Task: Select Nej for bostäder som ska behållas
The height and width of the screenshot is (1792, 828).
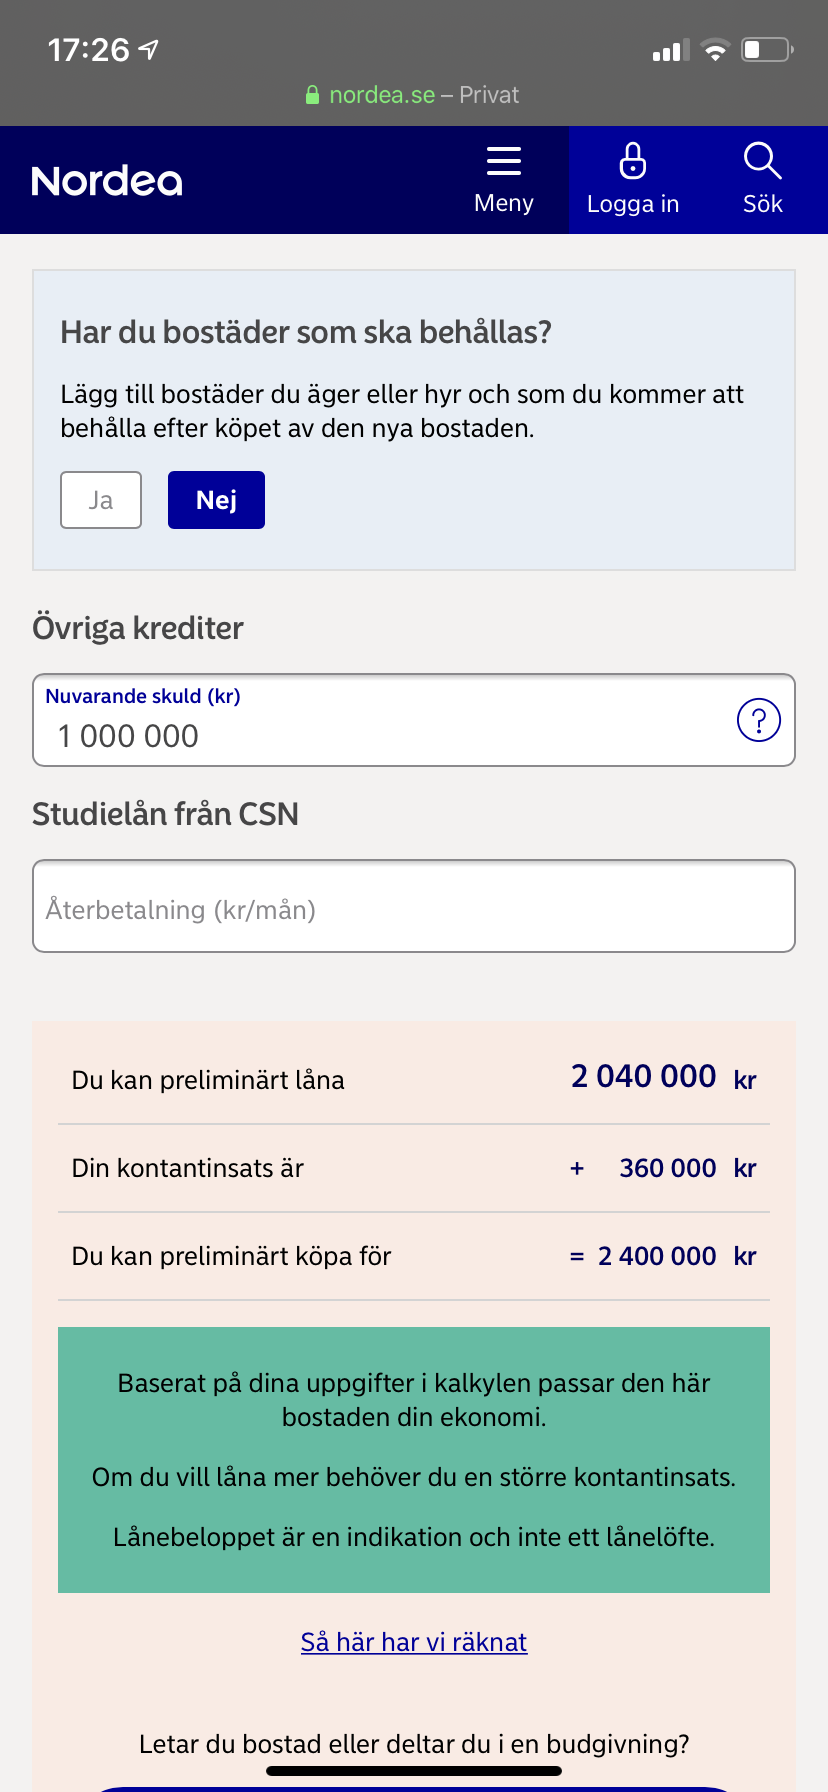Action: tap(216, 500)
